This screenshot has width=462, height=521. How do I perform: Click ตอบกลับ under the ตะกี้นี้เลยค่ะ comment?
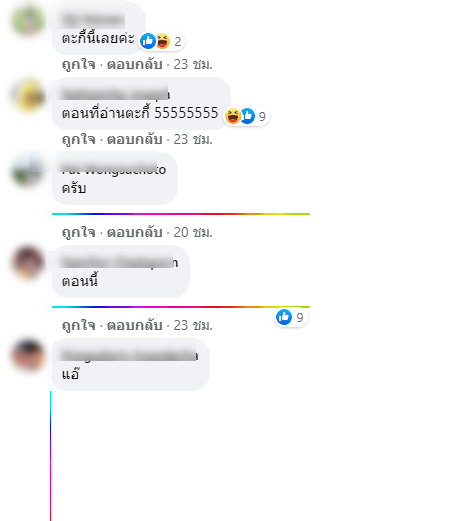(x=135, y=64)
